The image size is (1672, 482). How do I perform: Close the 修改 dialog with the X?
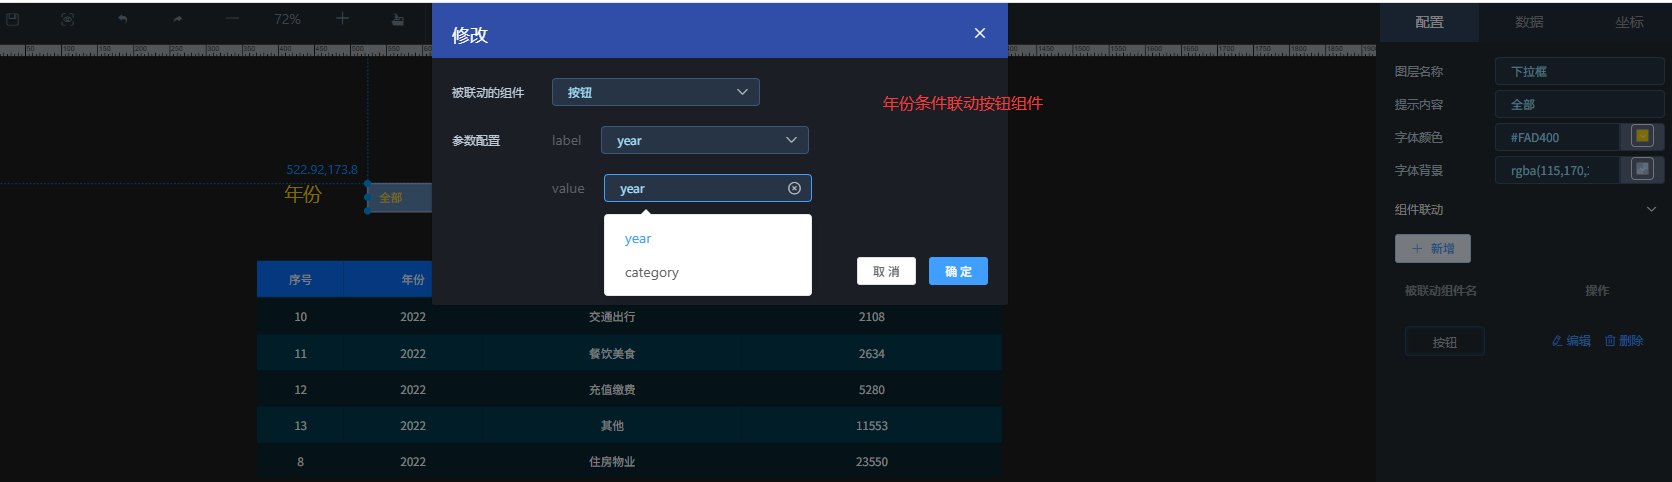point(979,33)
